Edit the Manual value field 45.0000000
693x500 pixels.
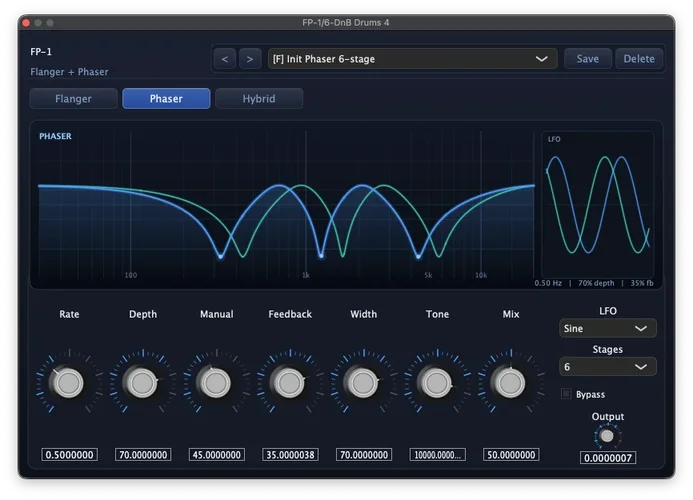click(217, 455)
